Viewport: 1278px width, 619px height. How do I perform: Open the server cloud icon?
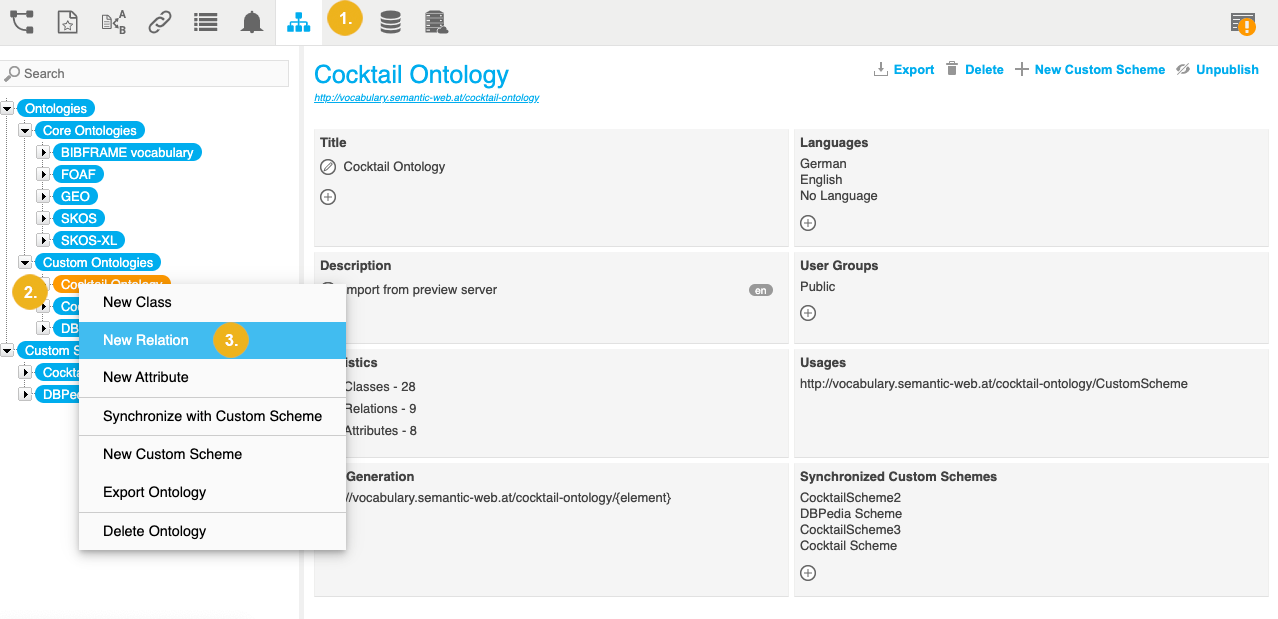pos(435,22)
